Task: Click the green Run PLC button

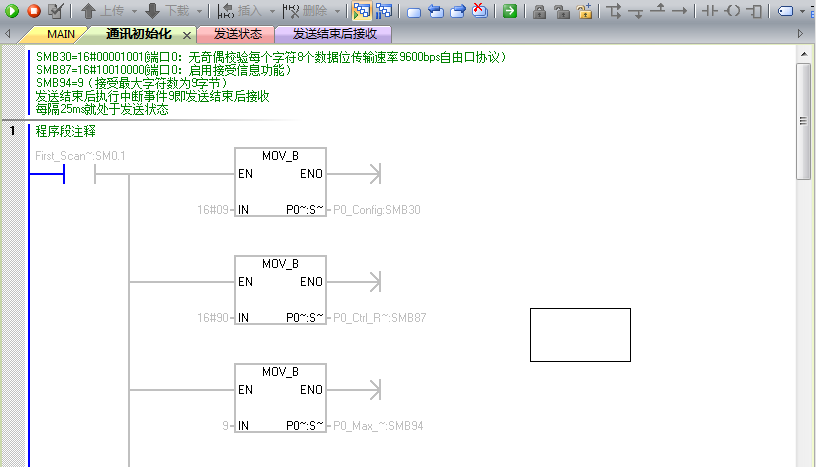Action: 11,10
